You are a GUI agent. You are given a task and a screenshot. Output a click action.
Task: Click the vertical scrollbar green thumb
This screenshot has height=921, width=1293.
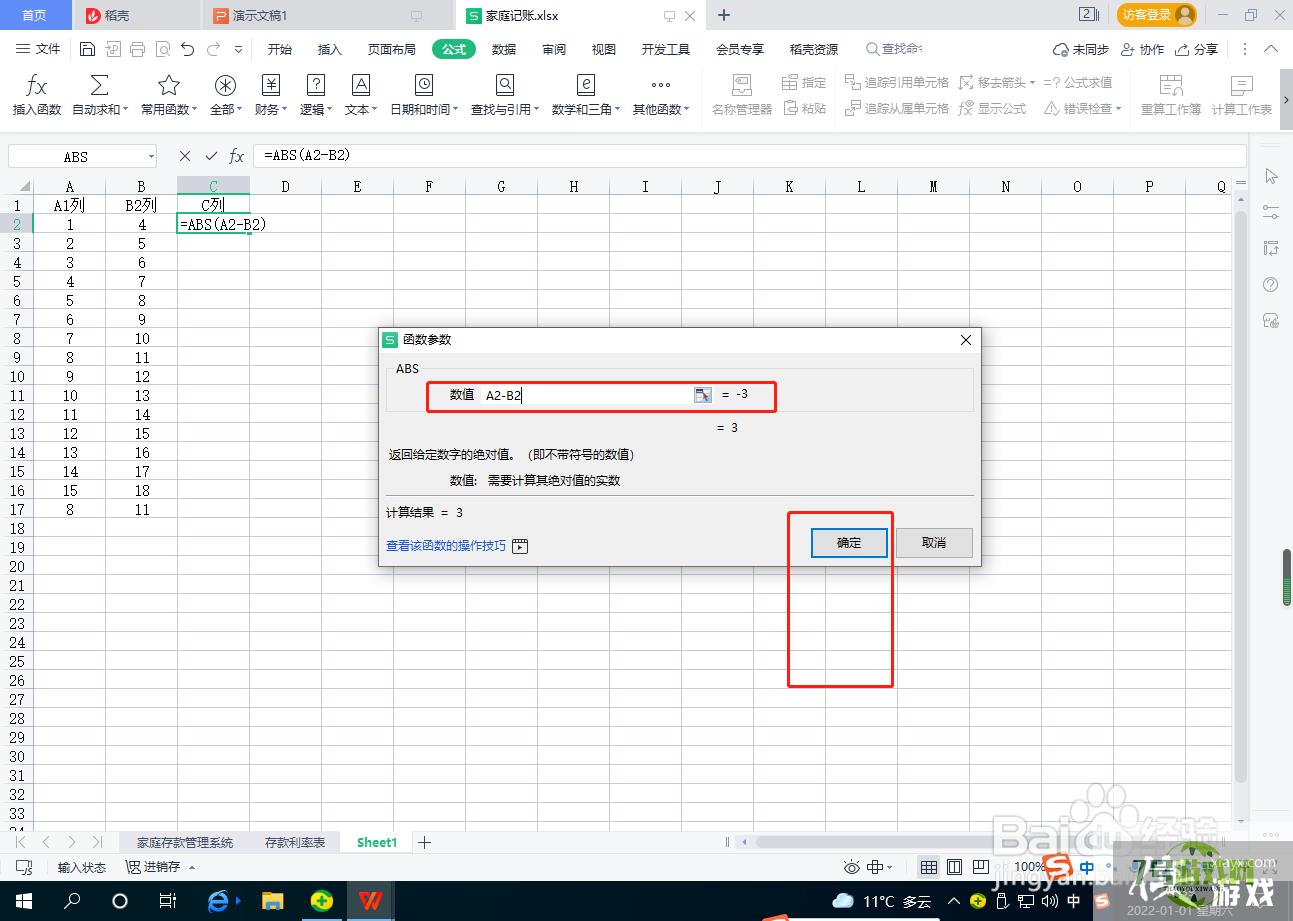click(1287, 577)
